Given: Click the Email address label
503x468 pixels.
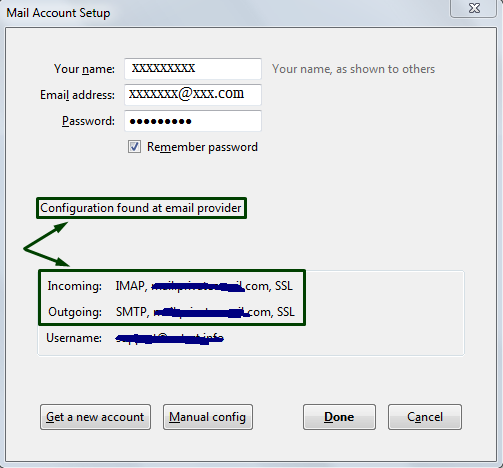Looking at the screenshot, I should click(77, 95).
